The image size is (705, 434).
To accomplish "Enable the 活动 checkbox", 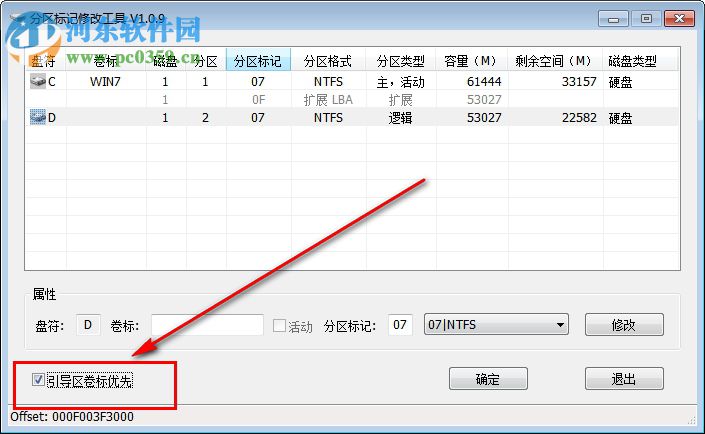I will (x=279, y=326).
